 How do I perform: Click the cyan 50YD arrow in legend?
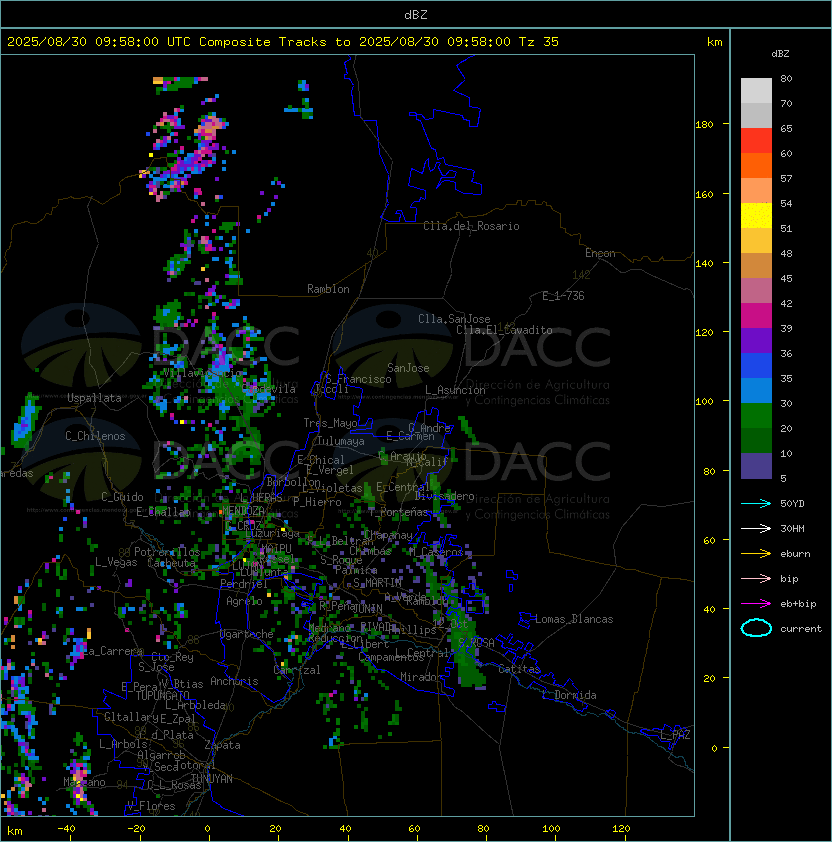[x=756, y=504]
